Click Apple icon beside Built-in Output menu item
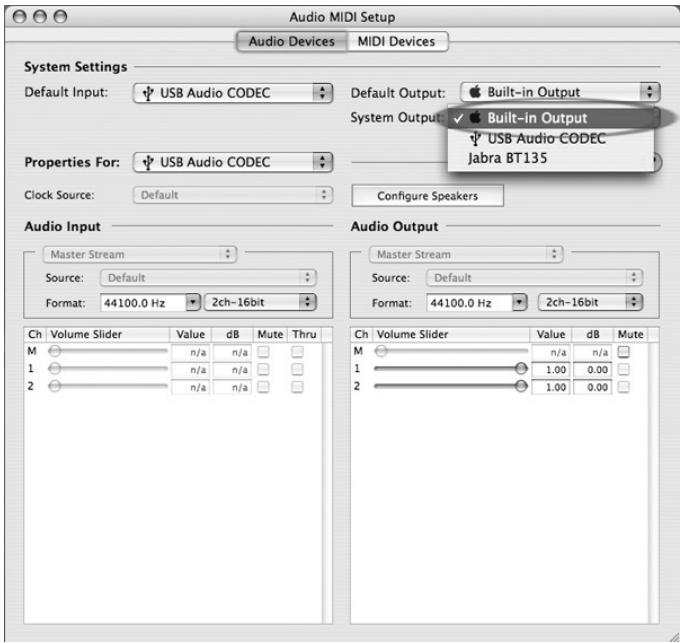Image resolution: width=681 pixels, height=643 pixels. pyautogui.click(x=476, y=118)
